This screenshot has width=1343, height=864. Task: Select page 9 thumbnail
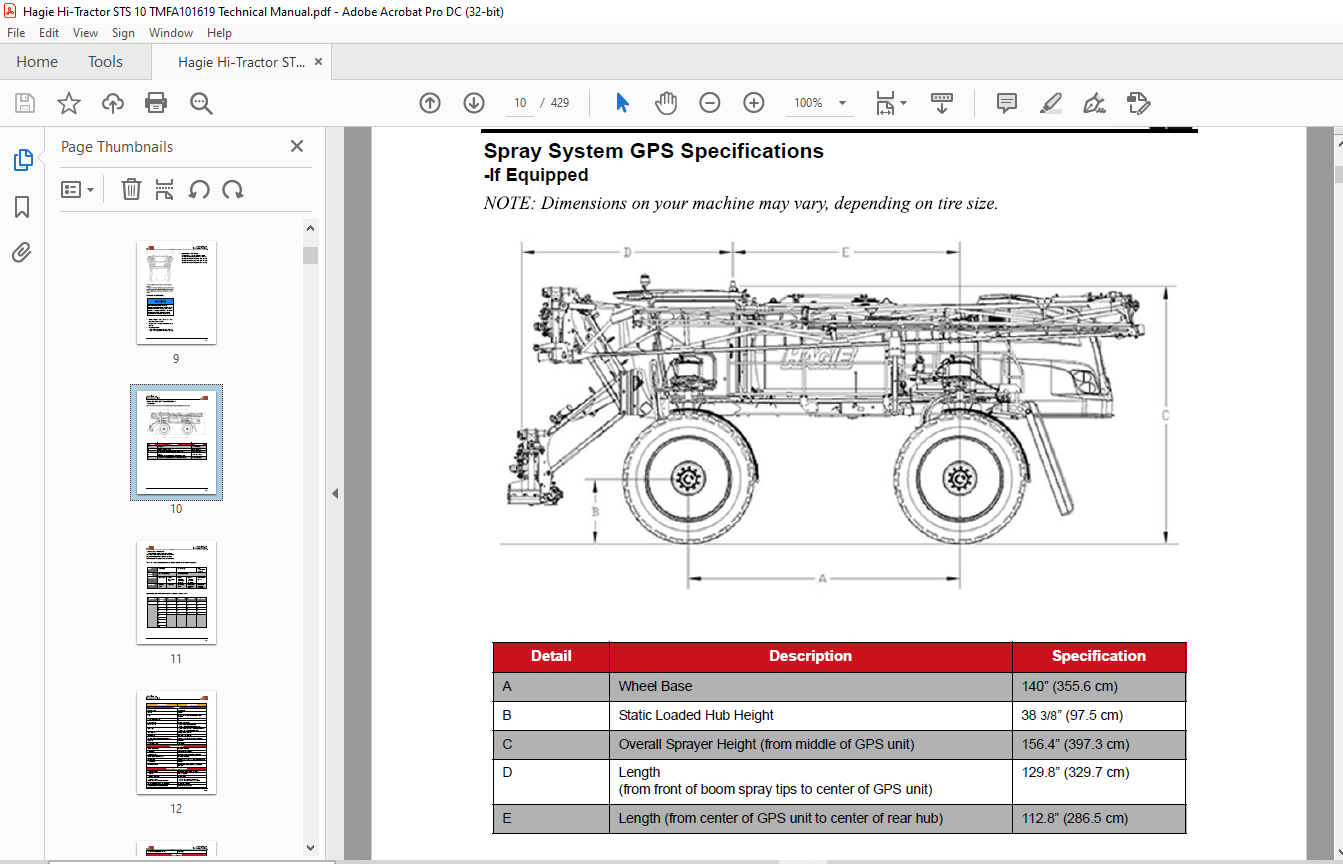pyautogui.click(x=176, y=292)
